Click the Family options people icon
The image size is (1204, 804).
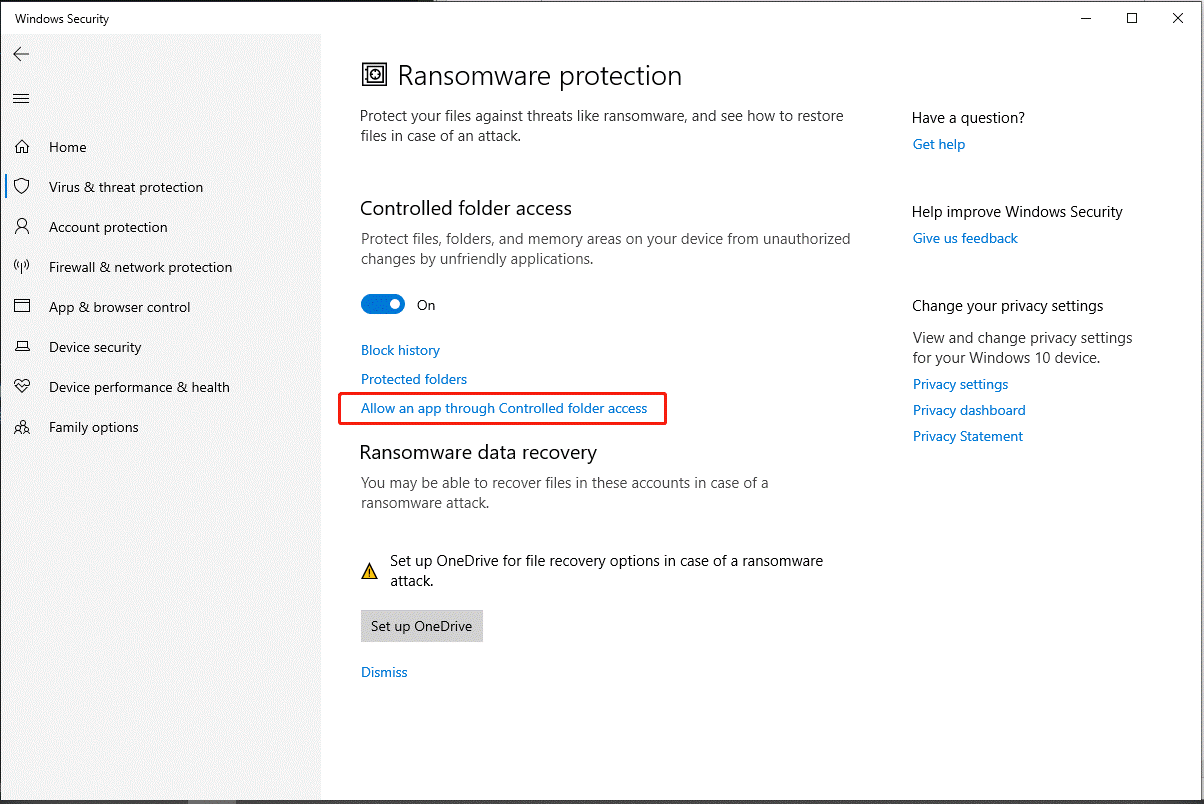point(22,427)
